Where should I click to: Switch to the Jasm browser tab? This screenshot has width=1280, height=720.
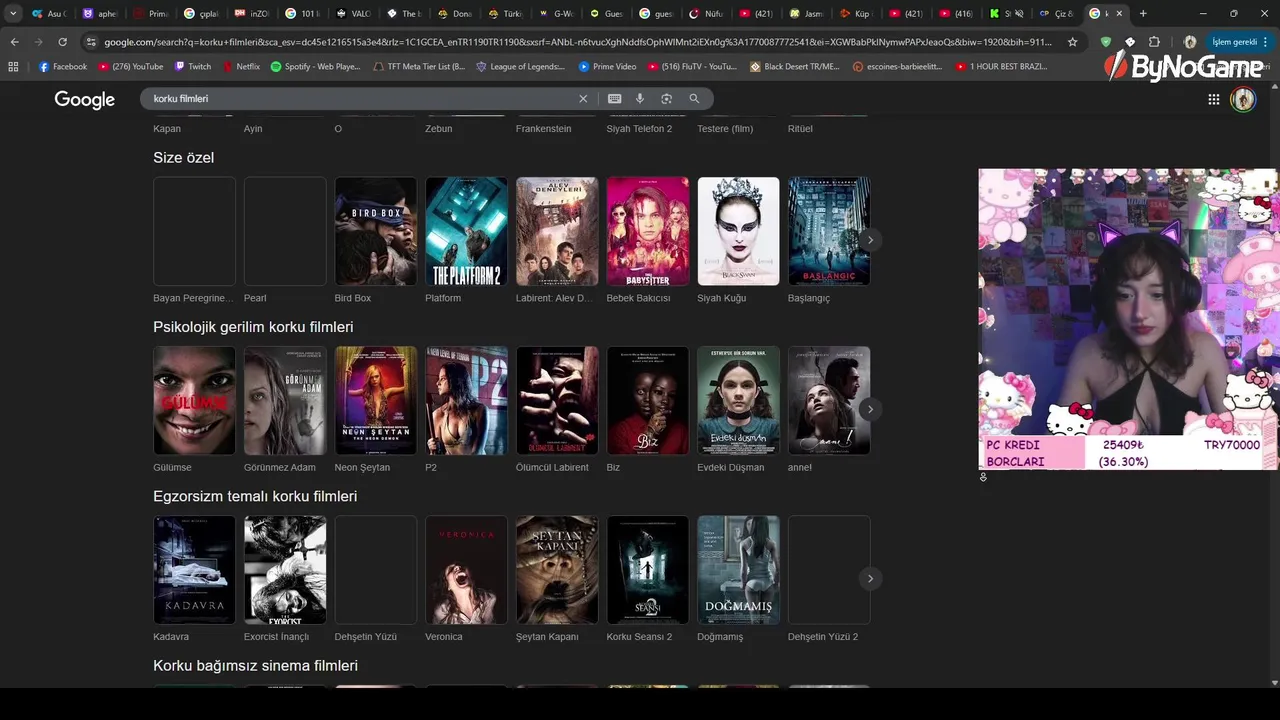[x=808, y=14]
